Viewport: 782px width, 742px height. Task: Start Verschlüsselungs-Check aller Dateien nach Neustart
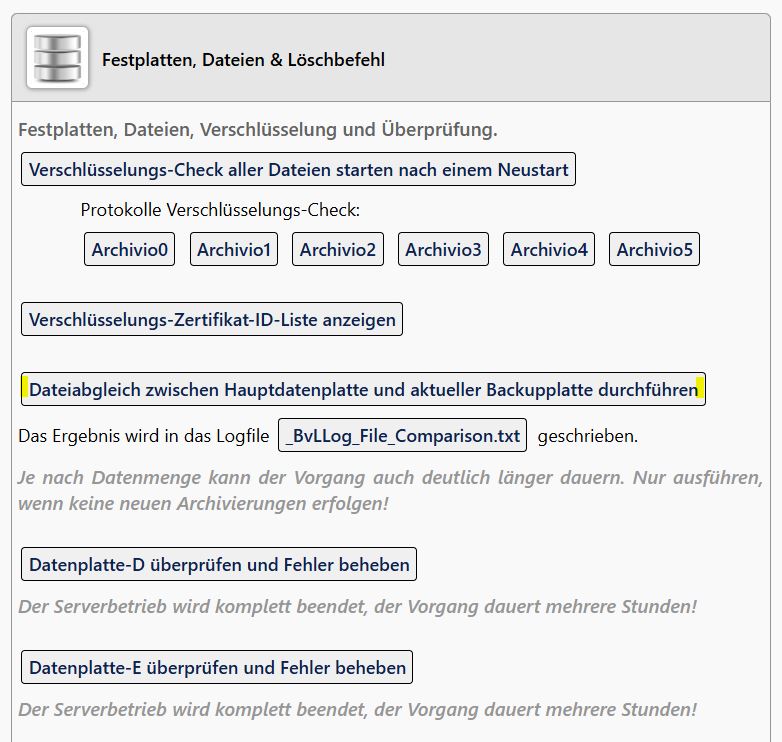pos(298,170)
